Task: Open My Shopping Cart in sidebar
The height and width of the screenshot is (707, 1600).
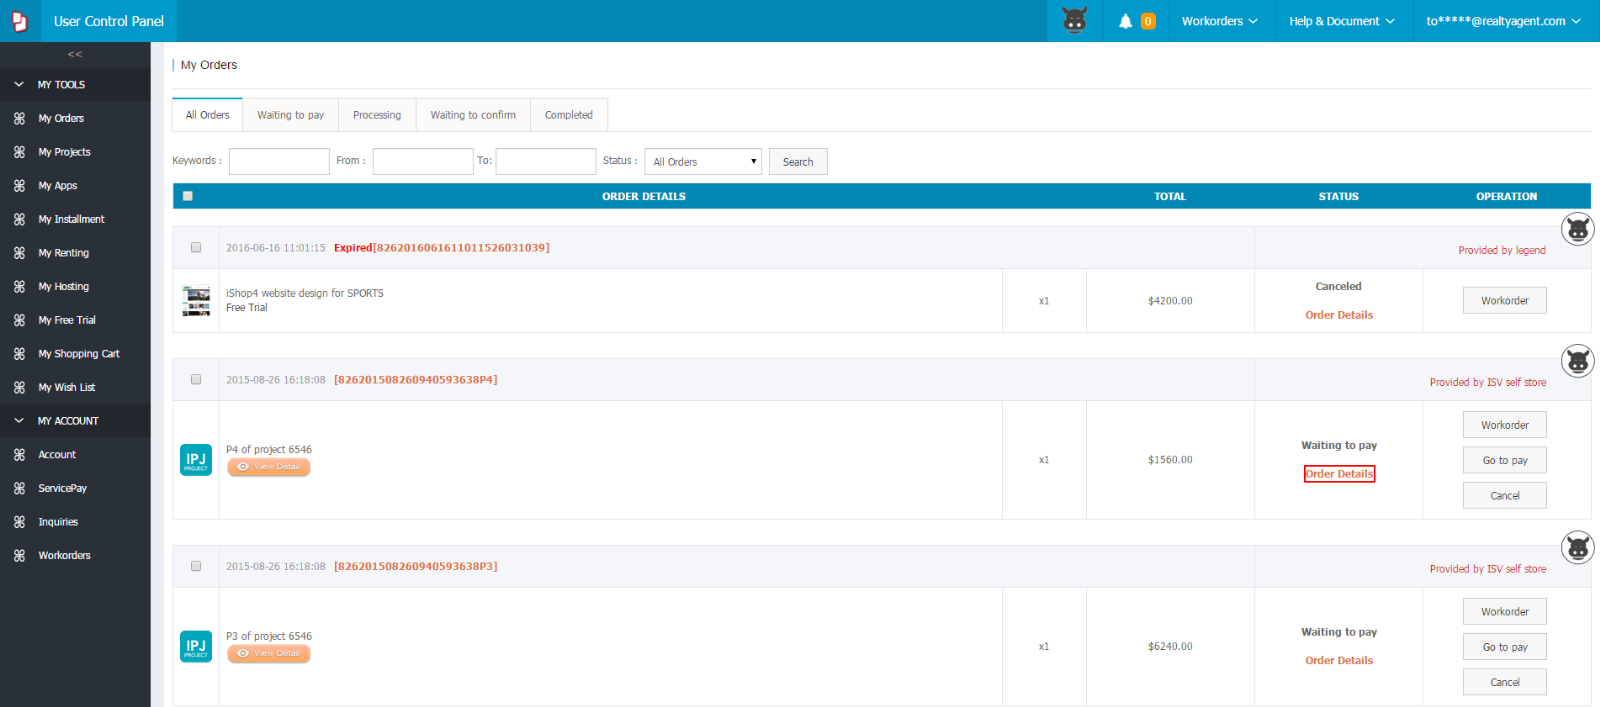Action: (79, 354)
